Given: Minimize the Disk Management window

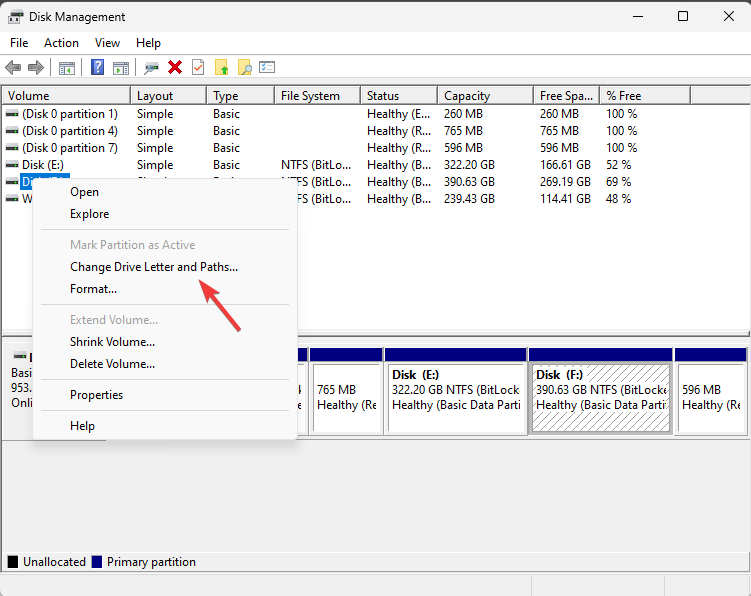Looking at the screenshot, I should pos(638,16).
